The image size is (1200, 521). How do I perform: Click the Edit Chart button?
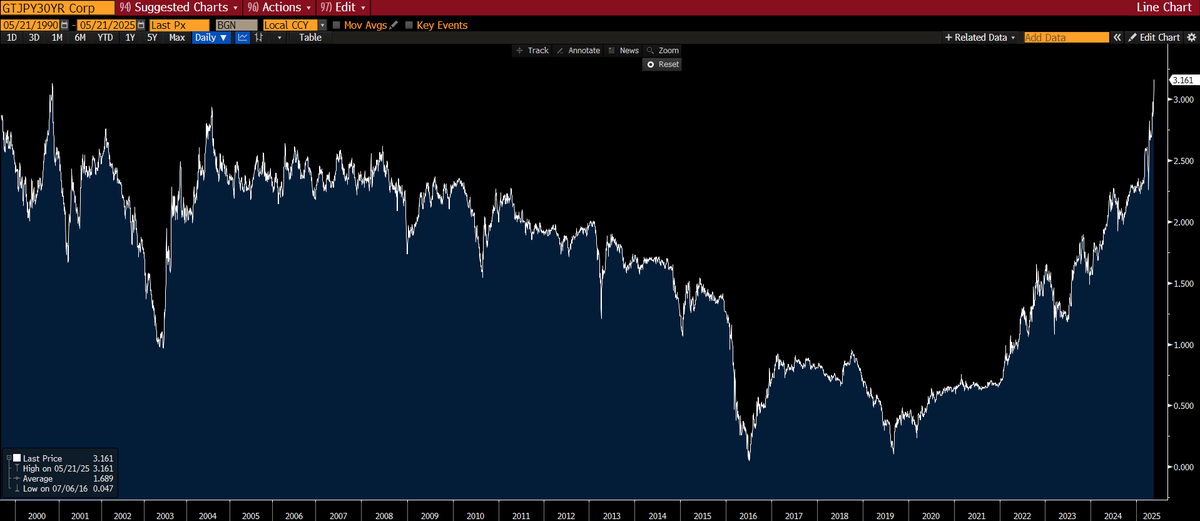pos(1155,37)
